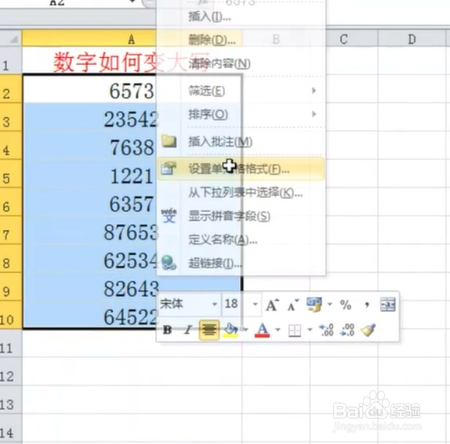Toggle Italic in the mini toolbar
The width and height of the screenshot is (450, 444).
pyautogui.click(x=188, y=330)
